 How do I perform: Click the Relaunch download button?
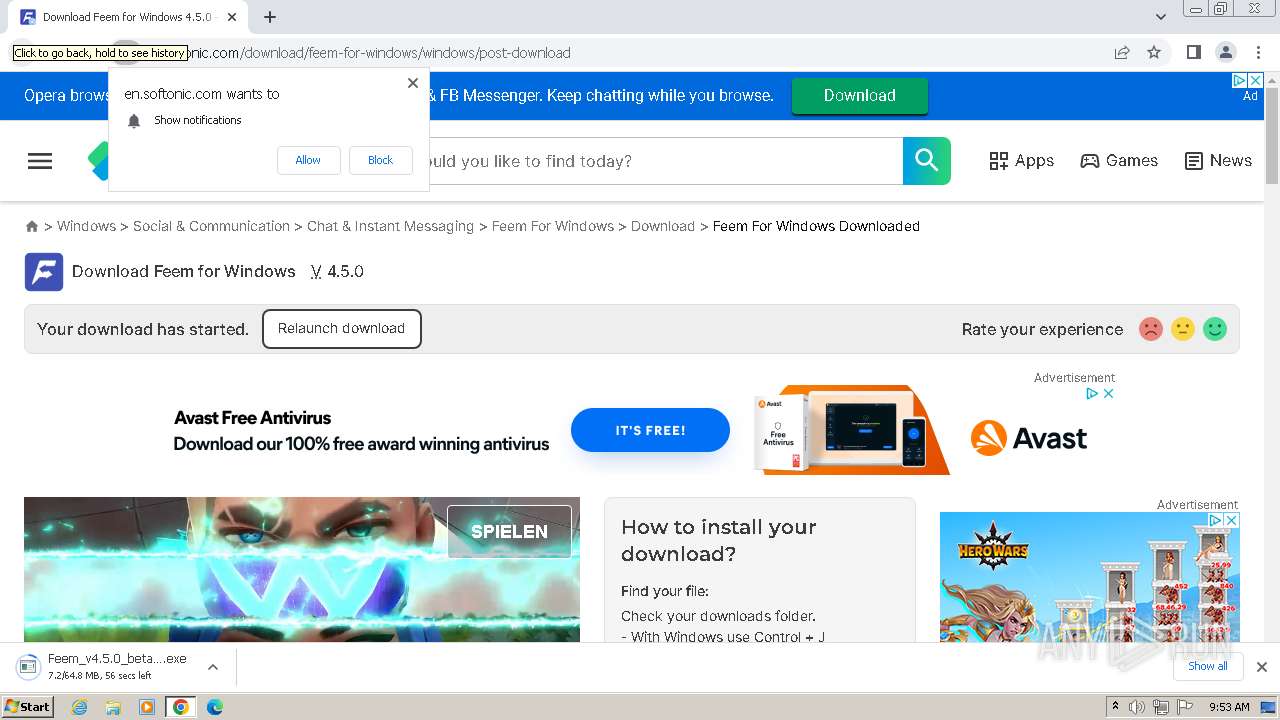[x=342, y=329]
